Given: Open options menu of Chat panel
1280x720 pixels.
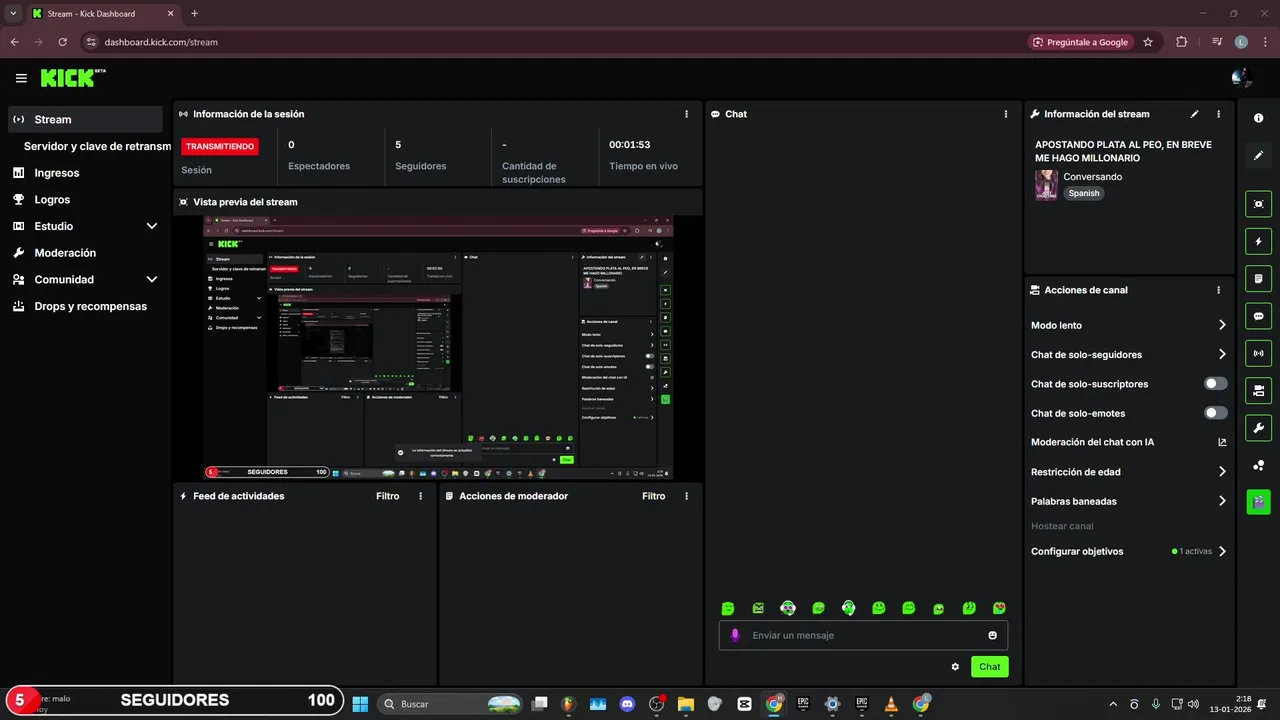Looking at the screenshot, I should tap(1006, 114).
